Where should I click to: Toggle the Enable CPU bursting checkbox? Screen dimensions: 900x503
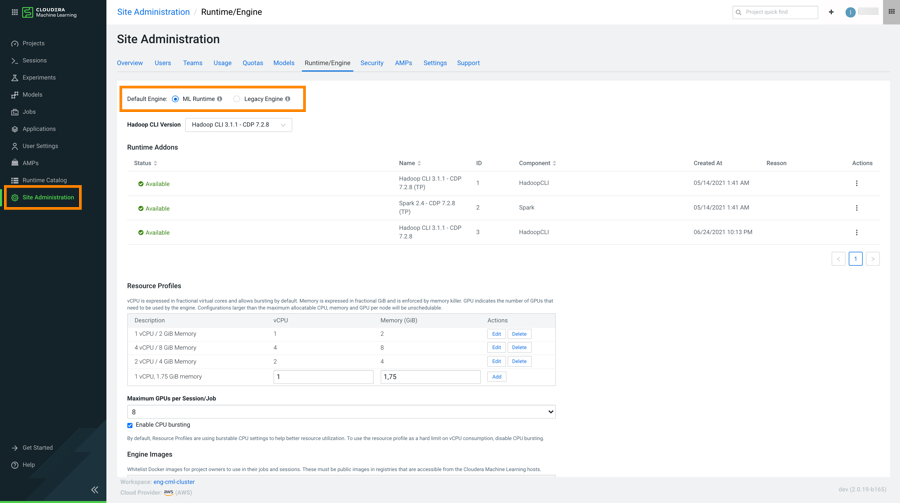[x=130, y=425]
